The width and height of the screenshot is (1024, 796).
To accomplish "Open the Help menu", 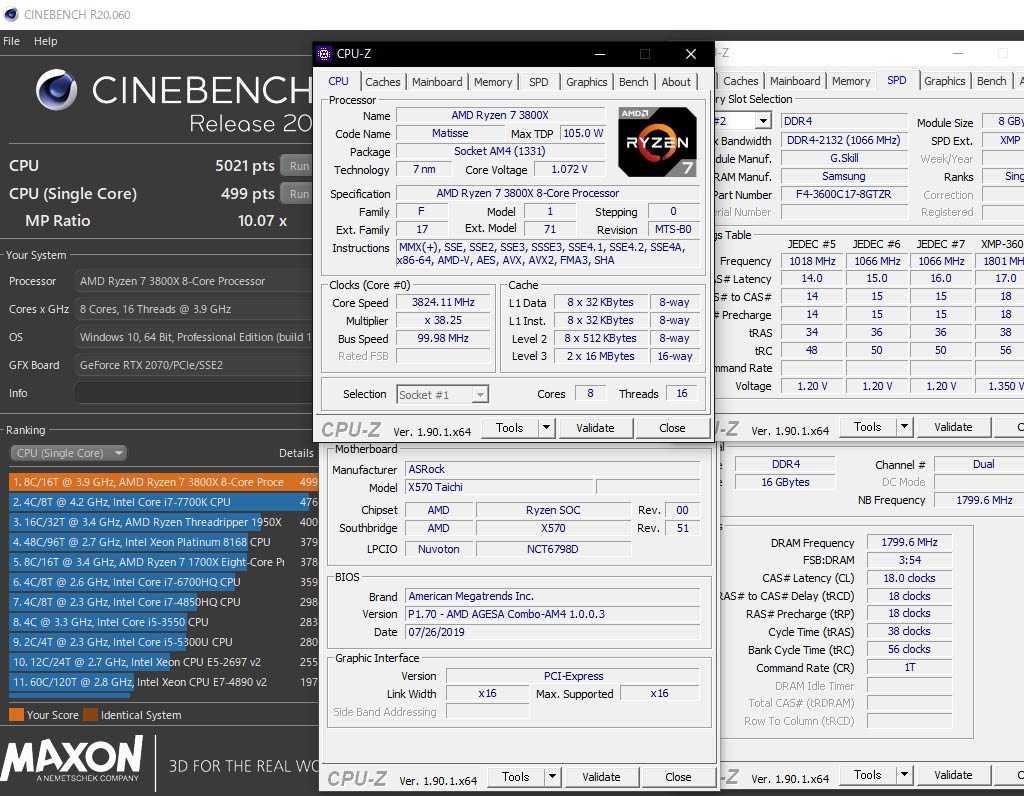I will coord(45,41).
